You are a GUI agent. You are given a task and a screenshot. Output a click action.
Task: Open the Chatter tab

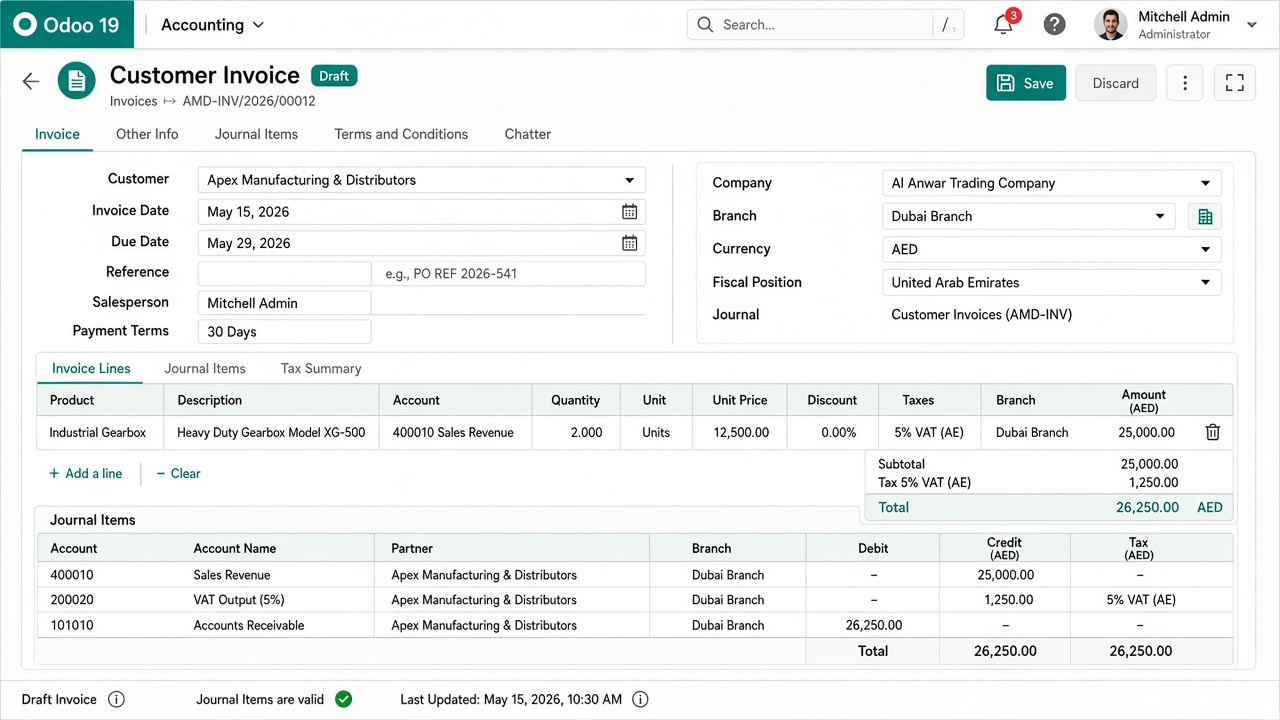(x=528, y=134)
